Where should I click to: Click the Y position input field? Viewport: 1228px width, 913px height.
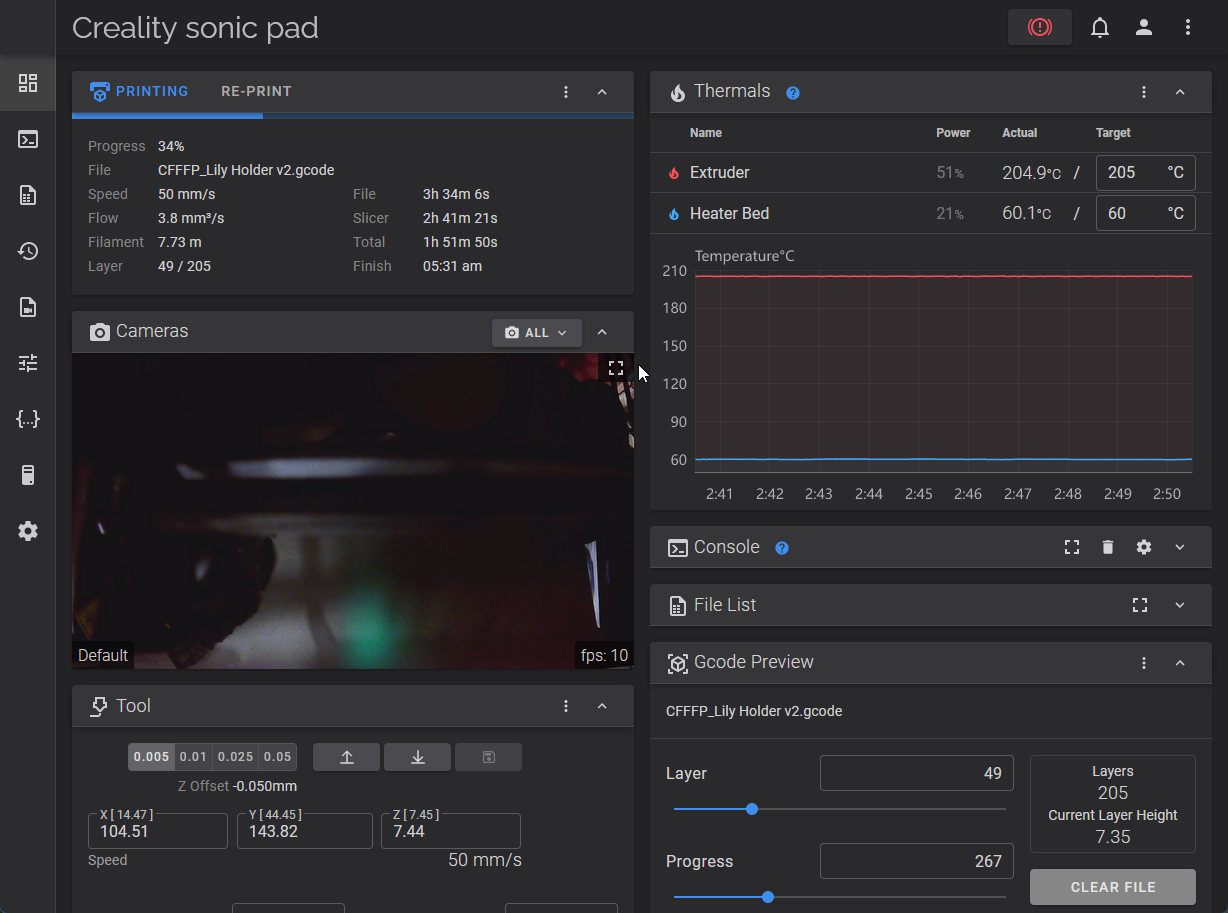pos(305,831)
